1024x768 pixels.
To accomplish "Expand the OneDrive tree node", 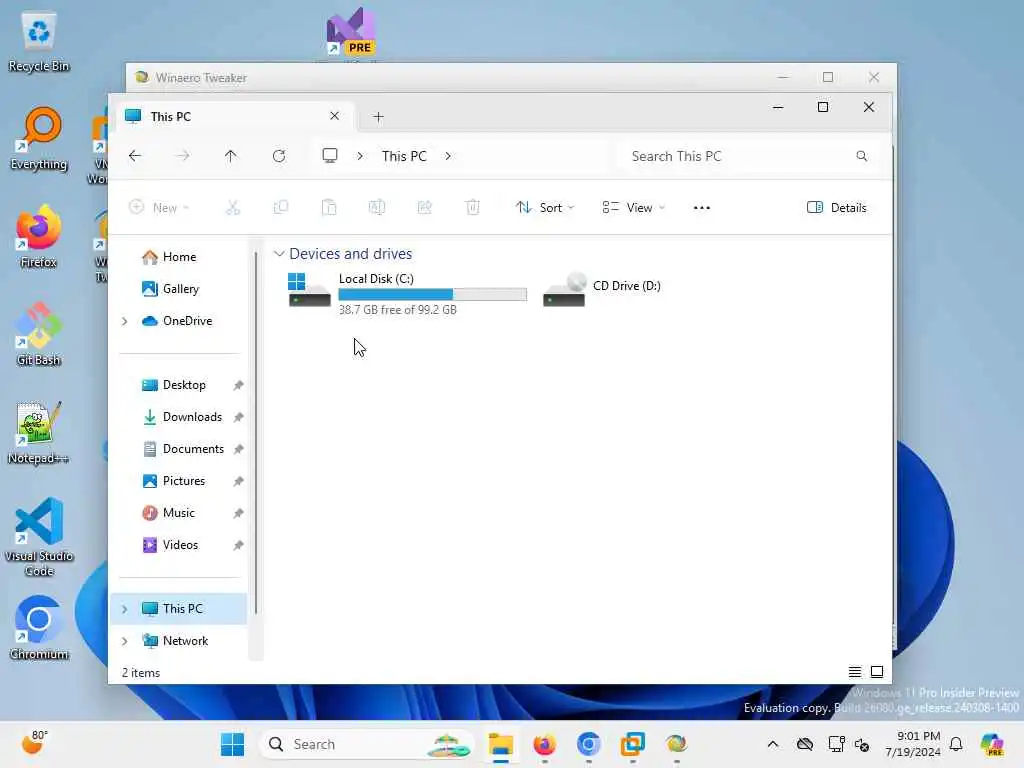I will point(125,321).
